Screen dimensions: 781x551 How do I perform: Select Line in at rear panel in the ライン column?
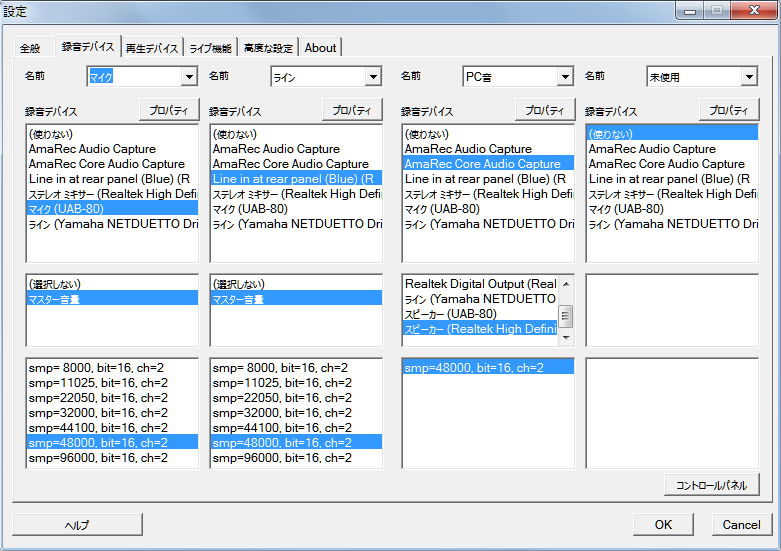pos(296,179)
